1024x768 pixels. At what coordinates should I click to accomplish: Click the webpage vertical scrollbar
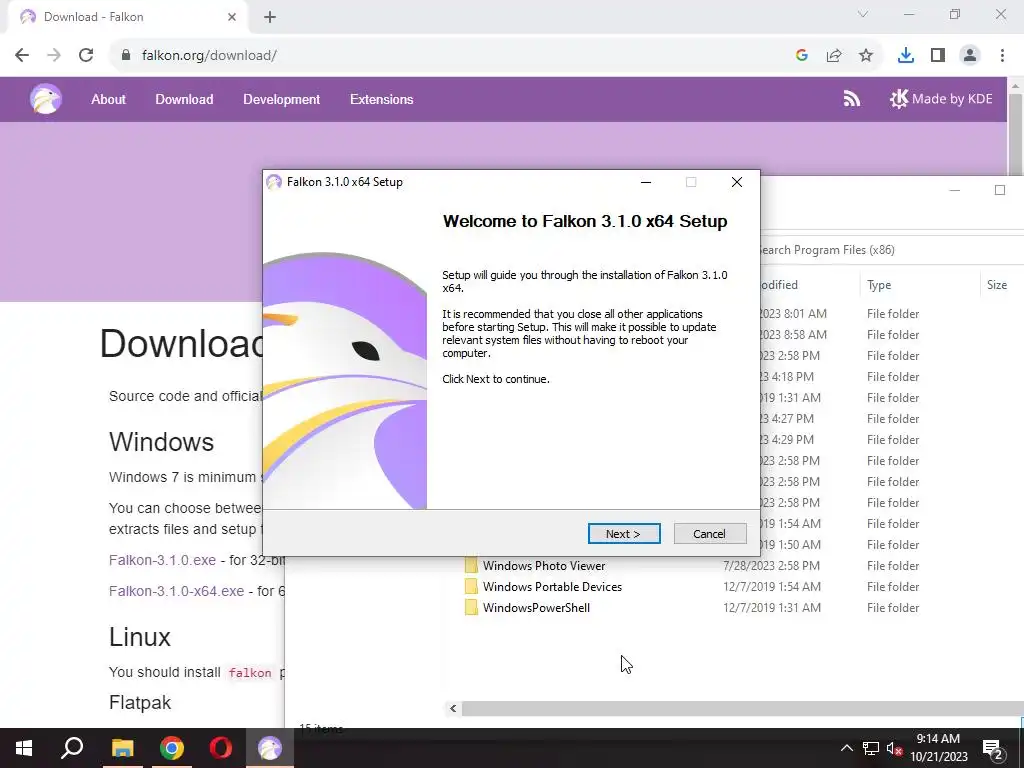click(1016, 134)
